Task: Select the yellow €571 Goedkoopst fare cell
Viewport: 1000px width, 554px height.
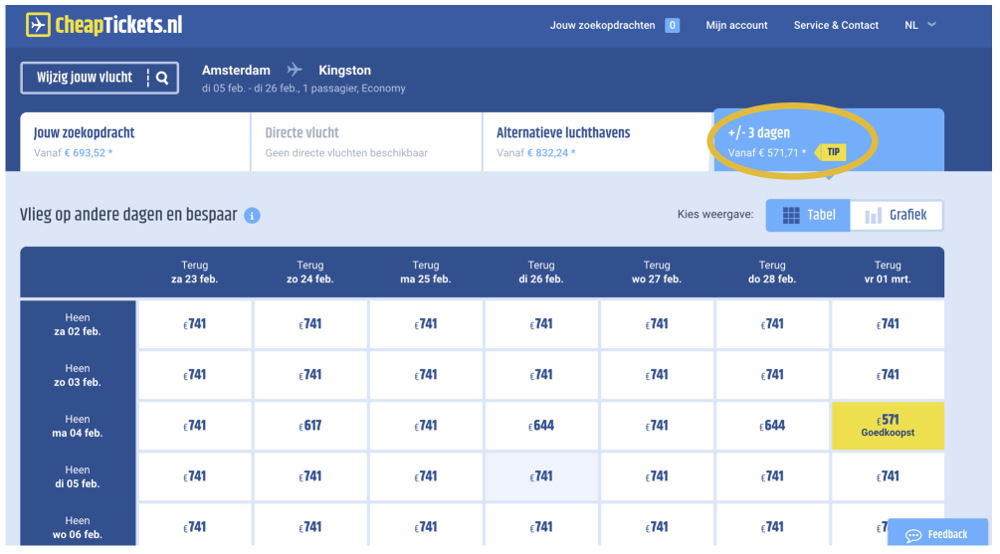Action: (887, 426)
